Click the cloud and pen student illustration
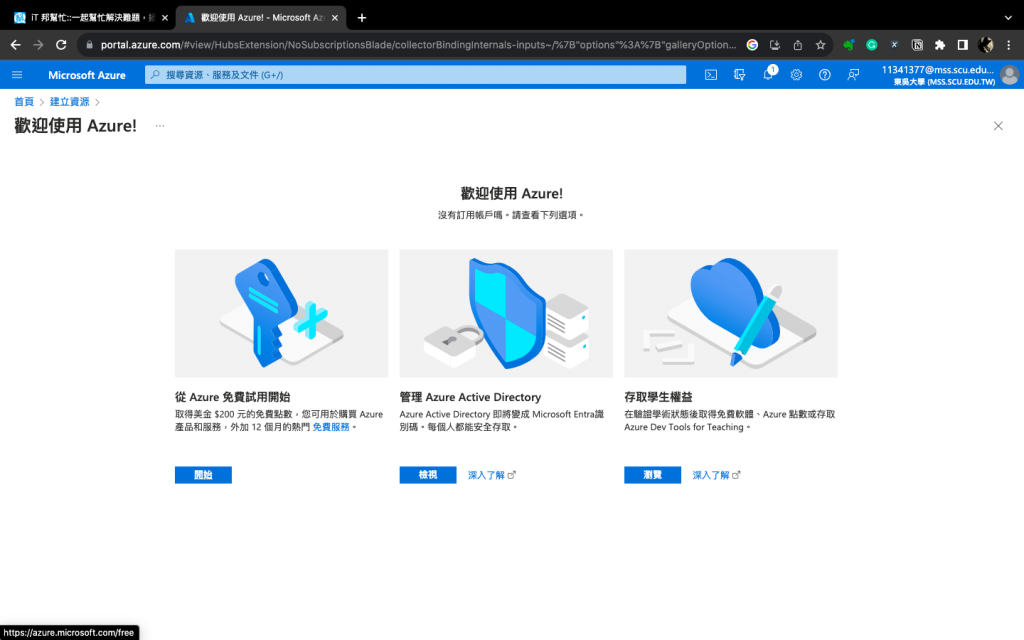1024x640 pixels. pyautogui.click(x=731, y=313)
